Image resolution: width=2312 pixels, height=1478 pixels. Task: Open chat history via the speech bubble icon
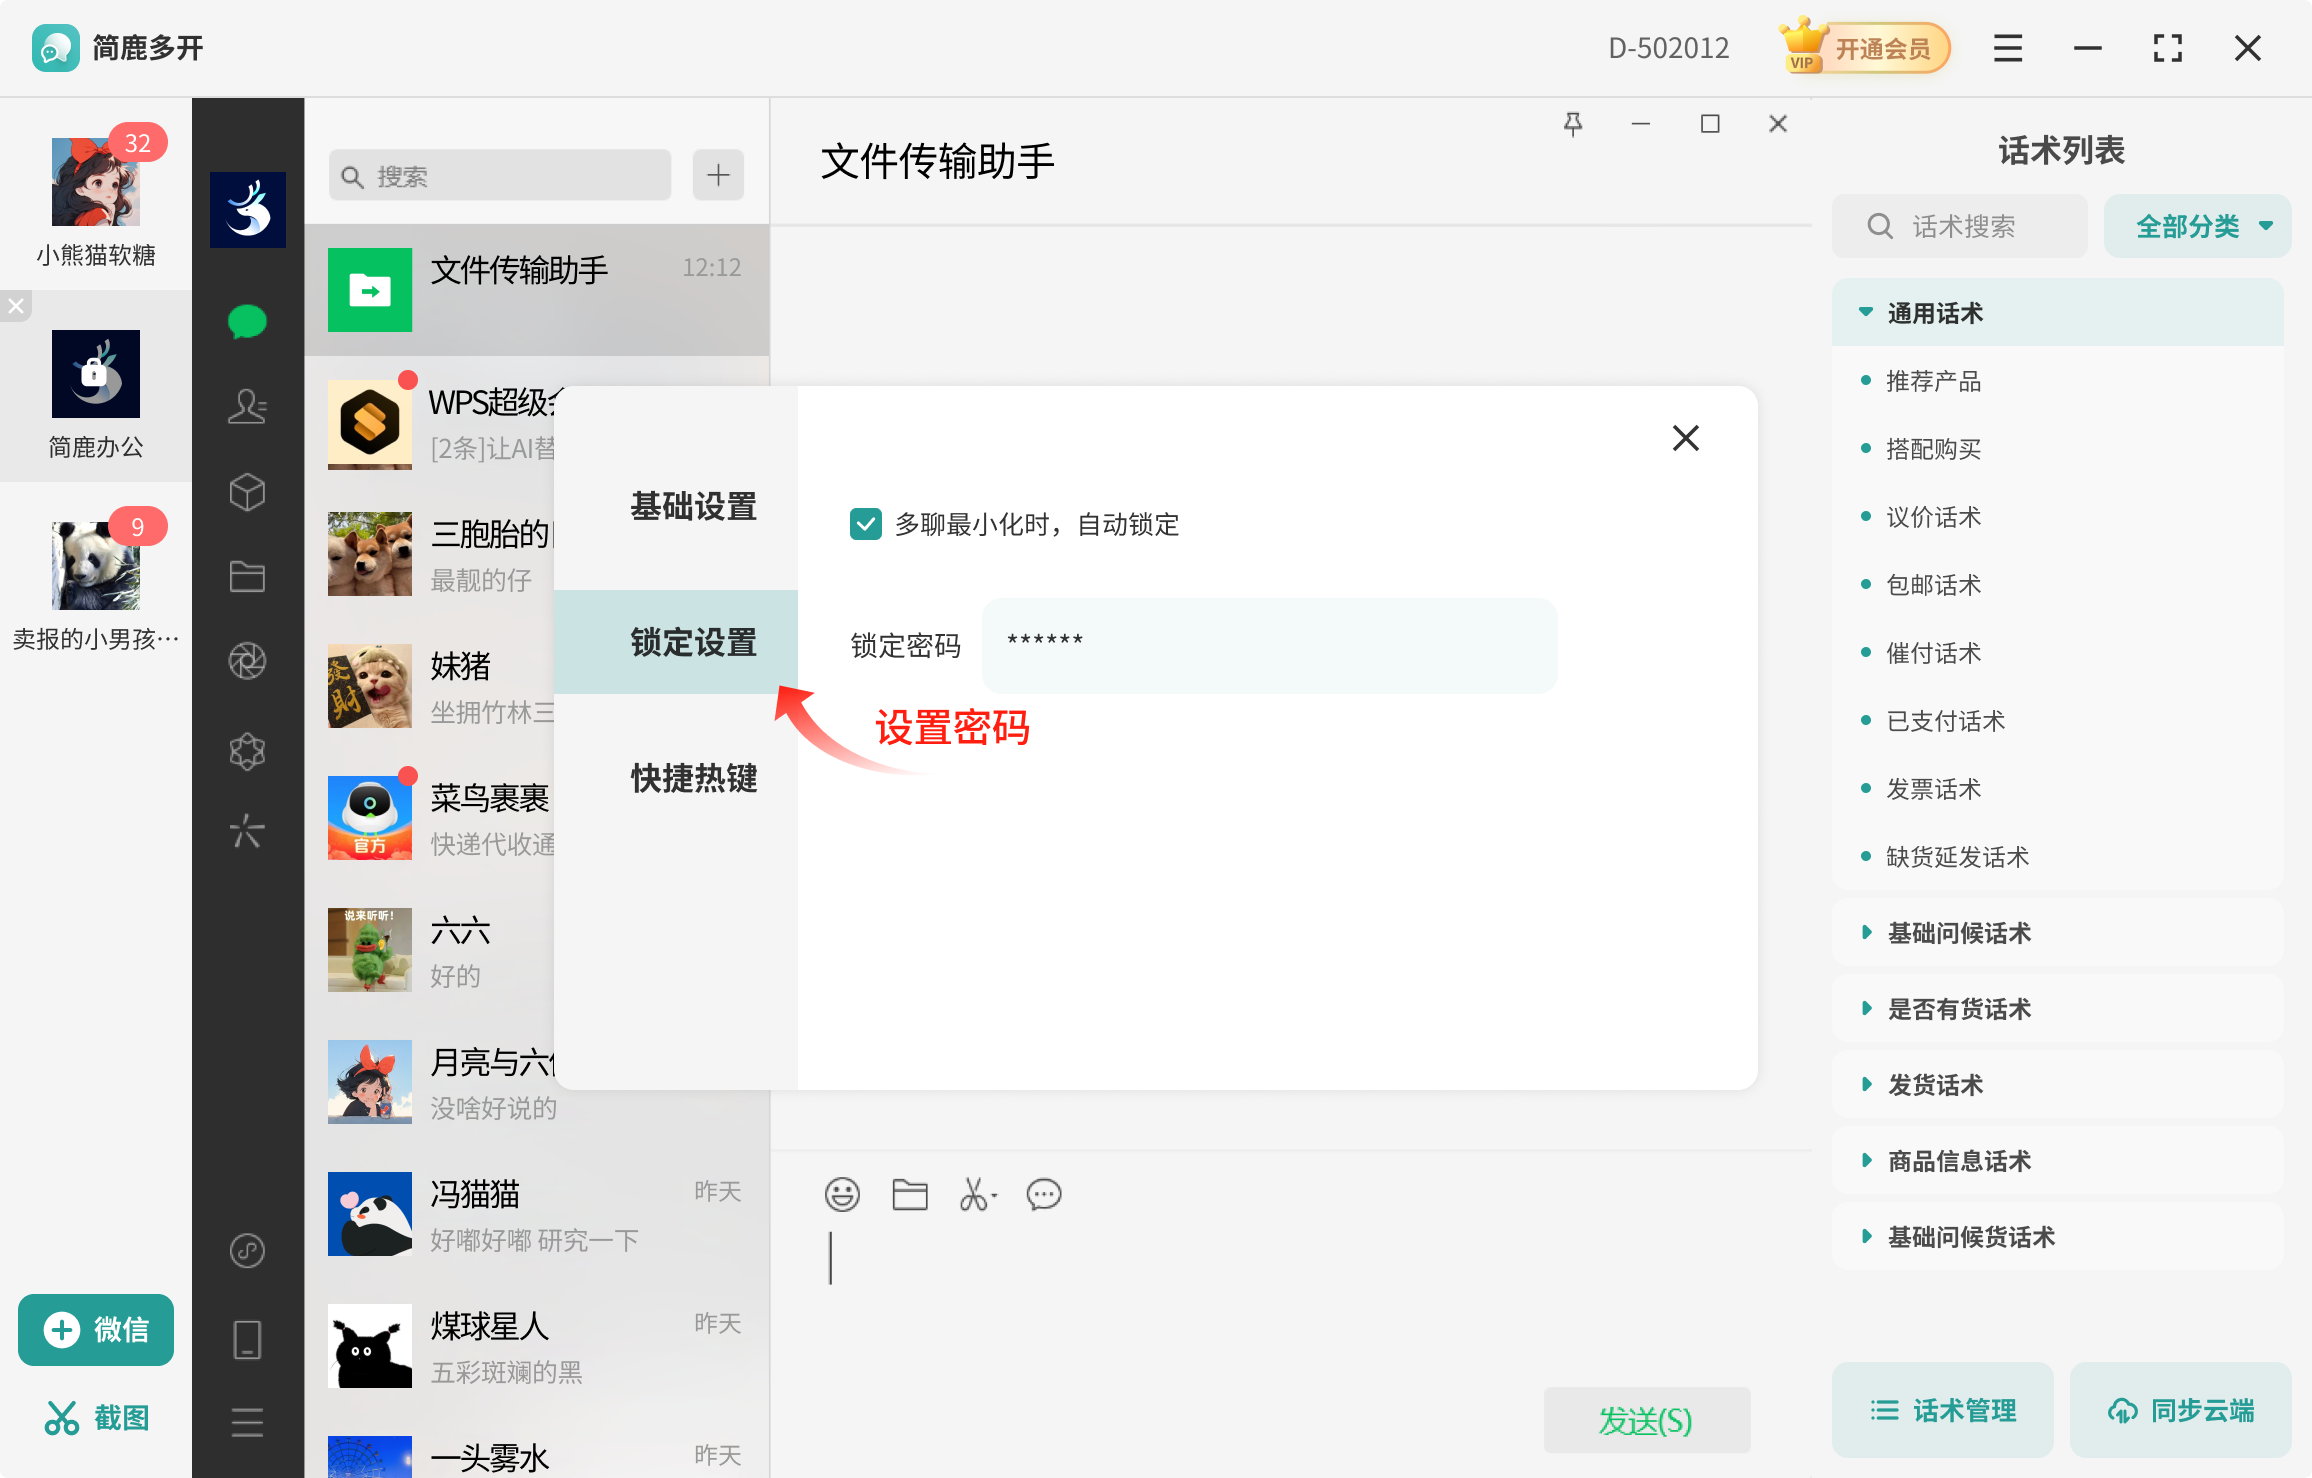pos(1044,1195)
